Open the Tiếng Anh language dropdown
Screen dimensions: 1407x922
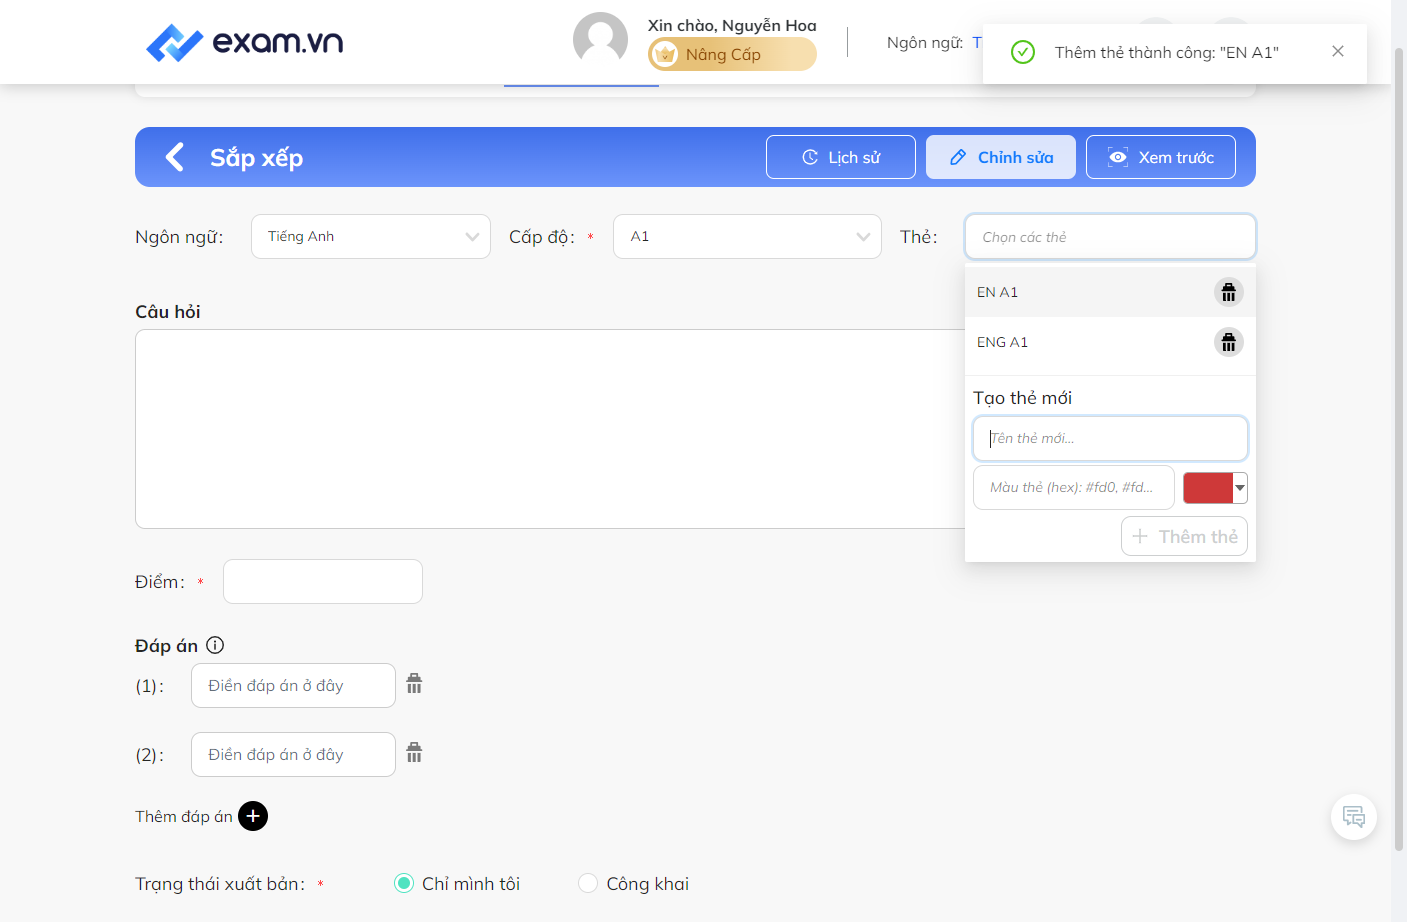[x=371, y=236]
